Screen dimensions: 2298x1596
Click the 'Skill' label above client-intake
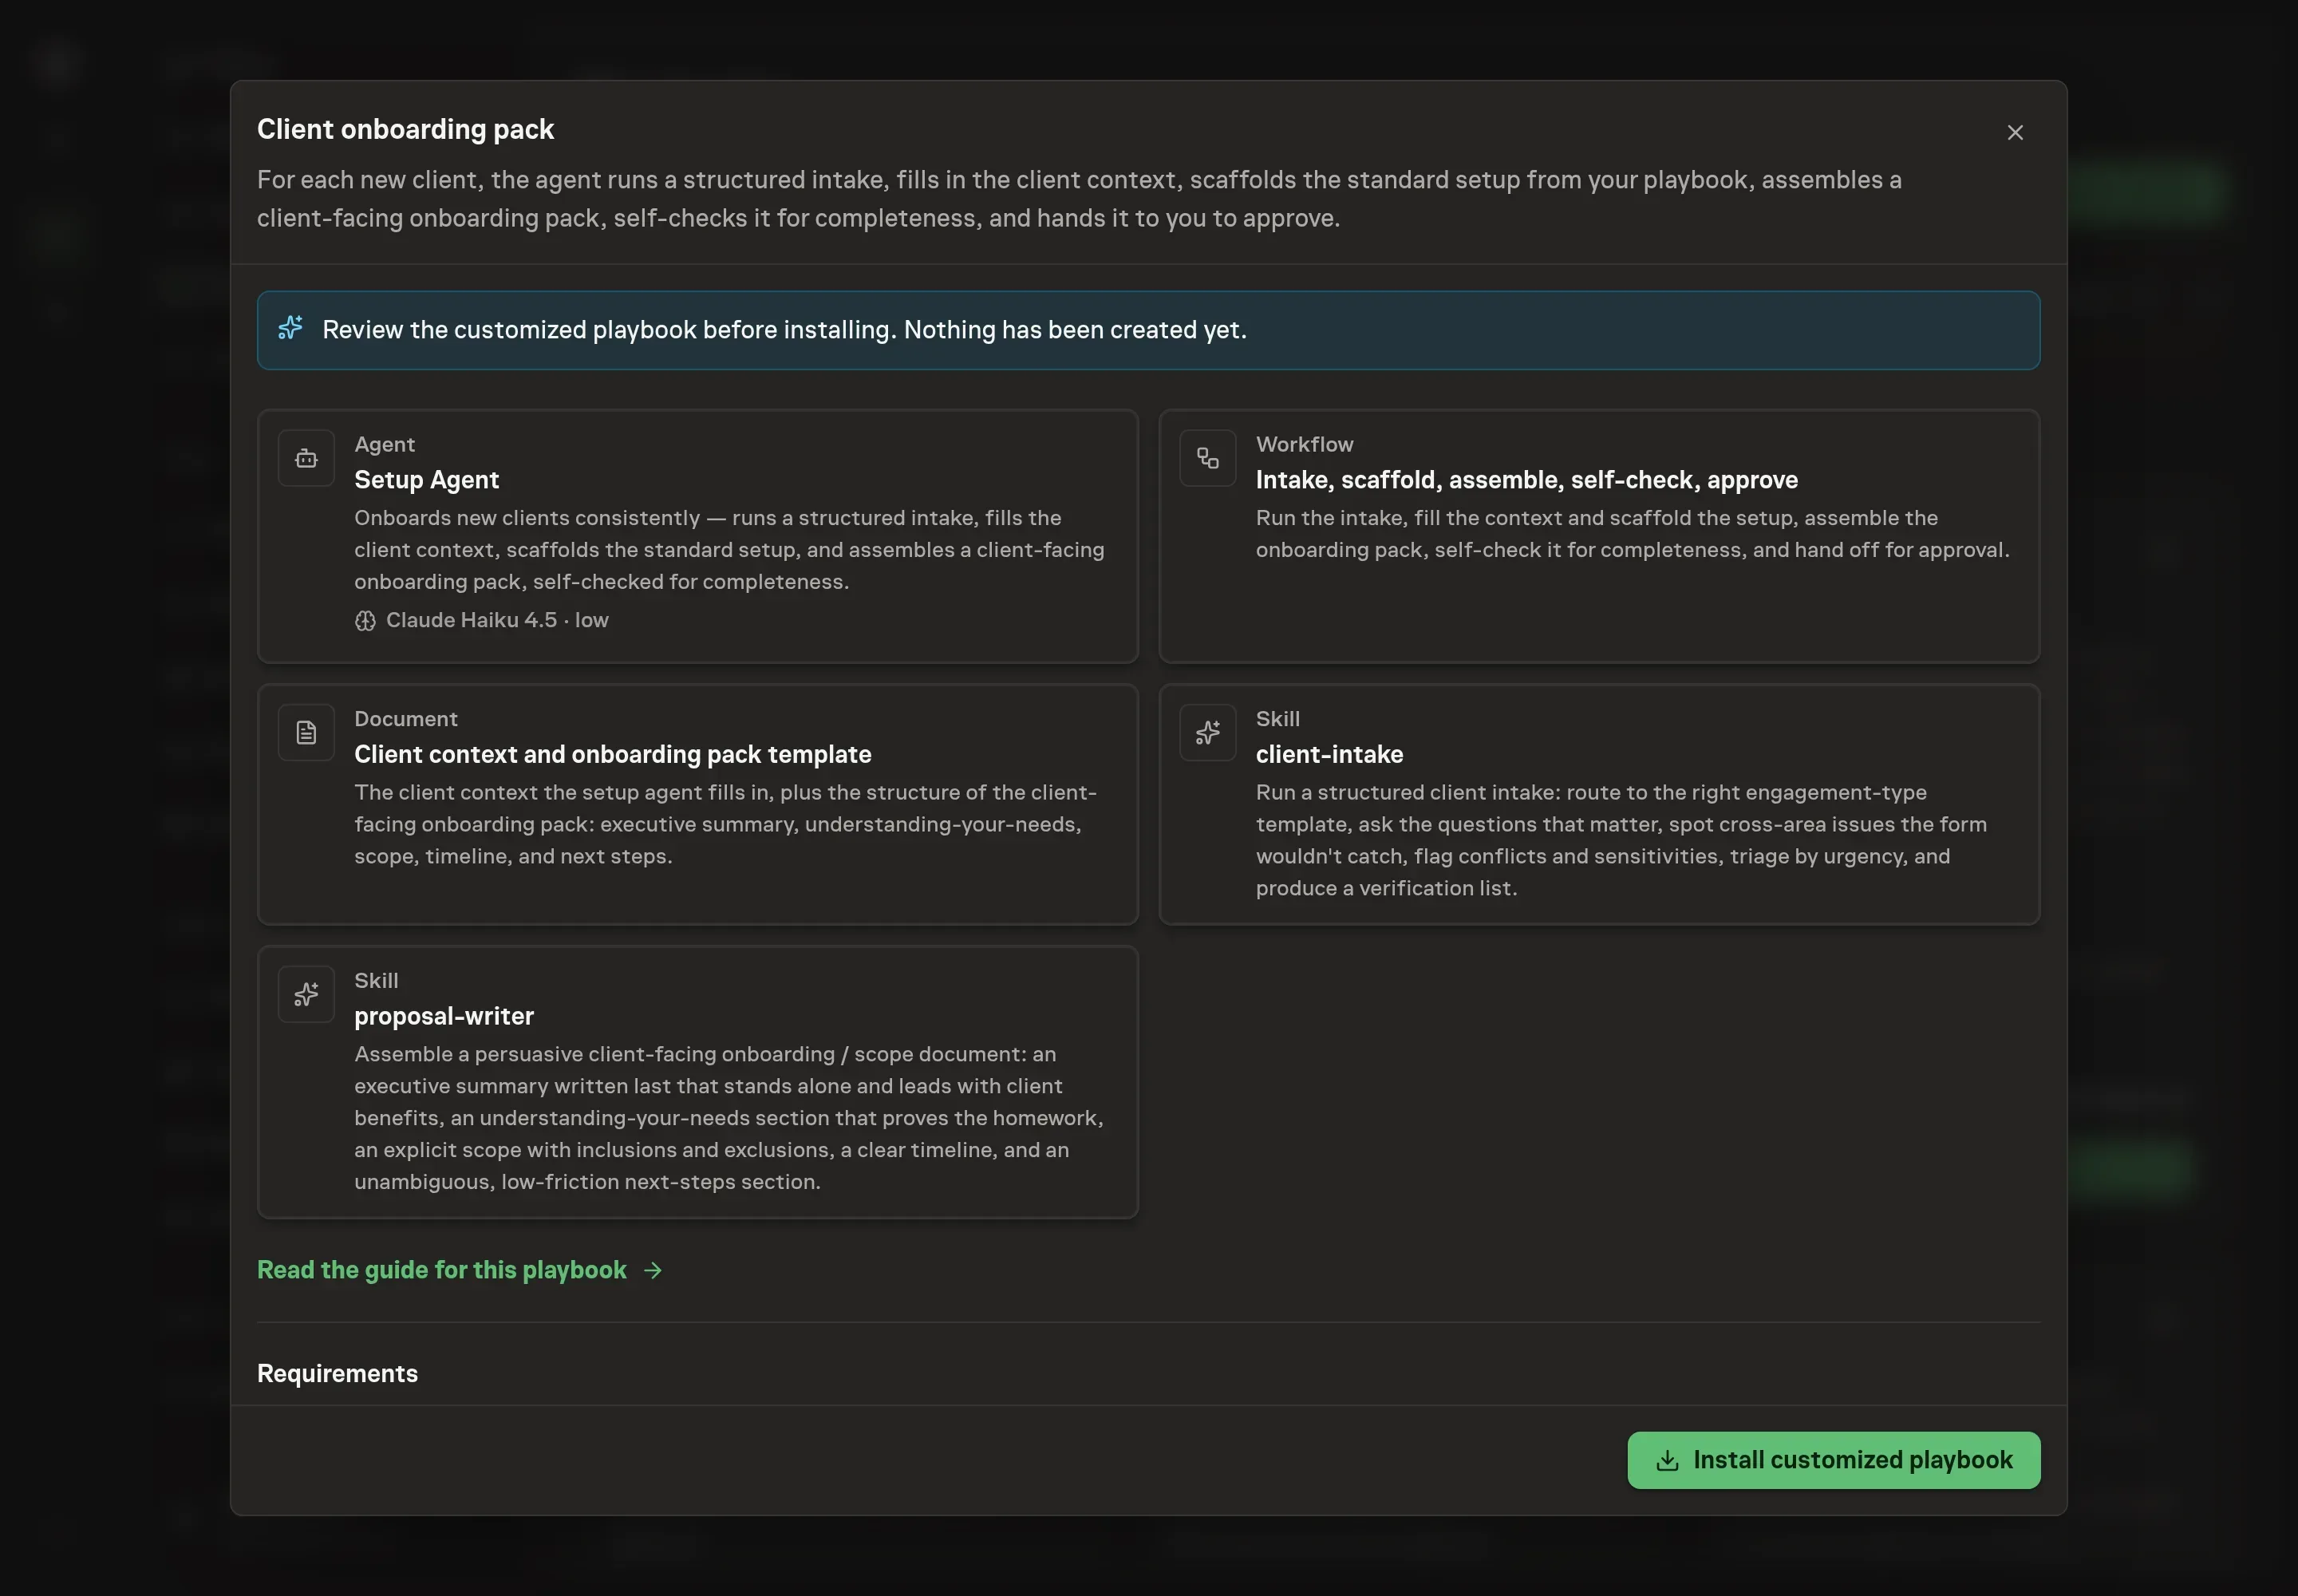1277,719
